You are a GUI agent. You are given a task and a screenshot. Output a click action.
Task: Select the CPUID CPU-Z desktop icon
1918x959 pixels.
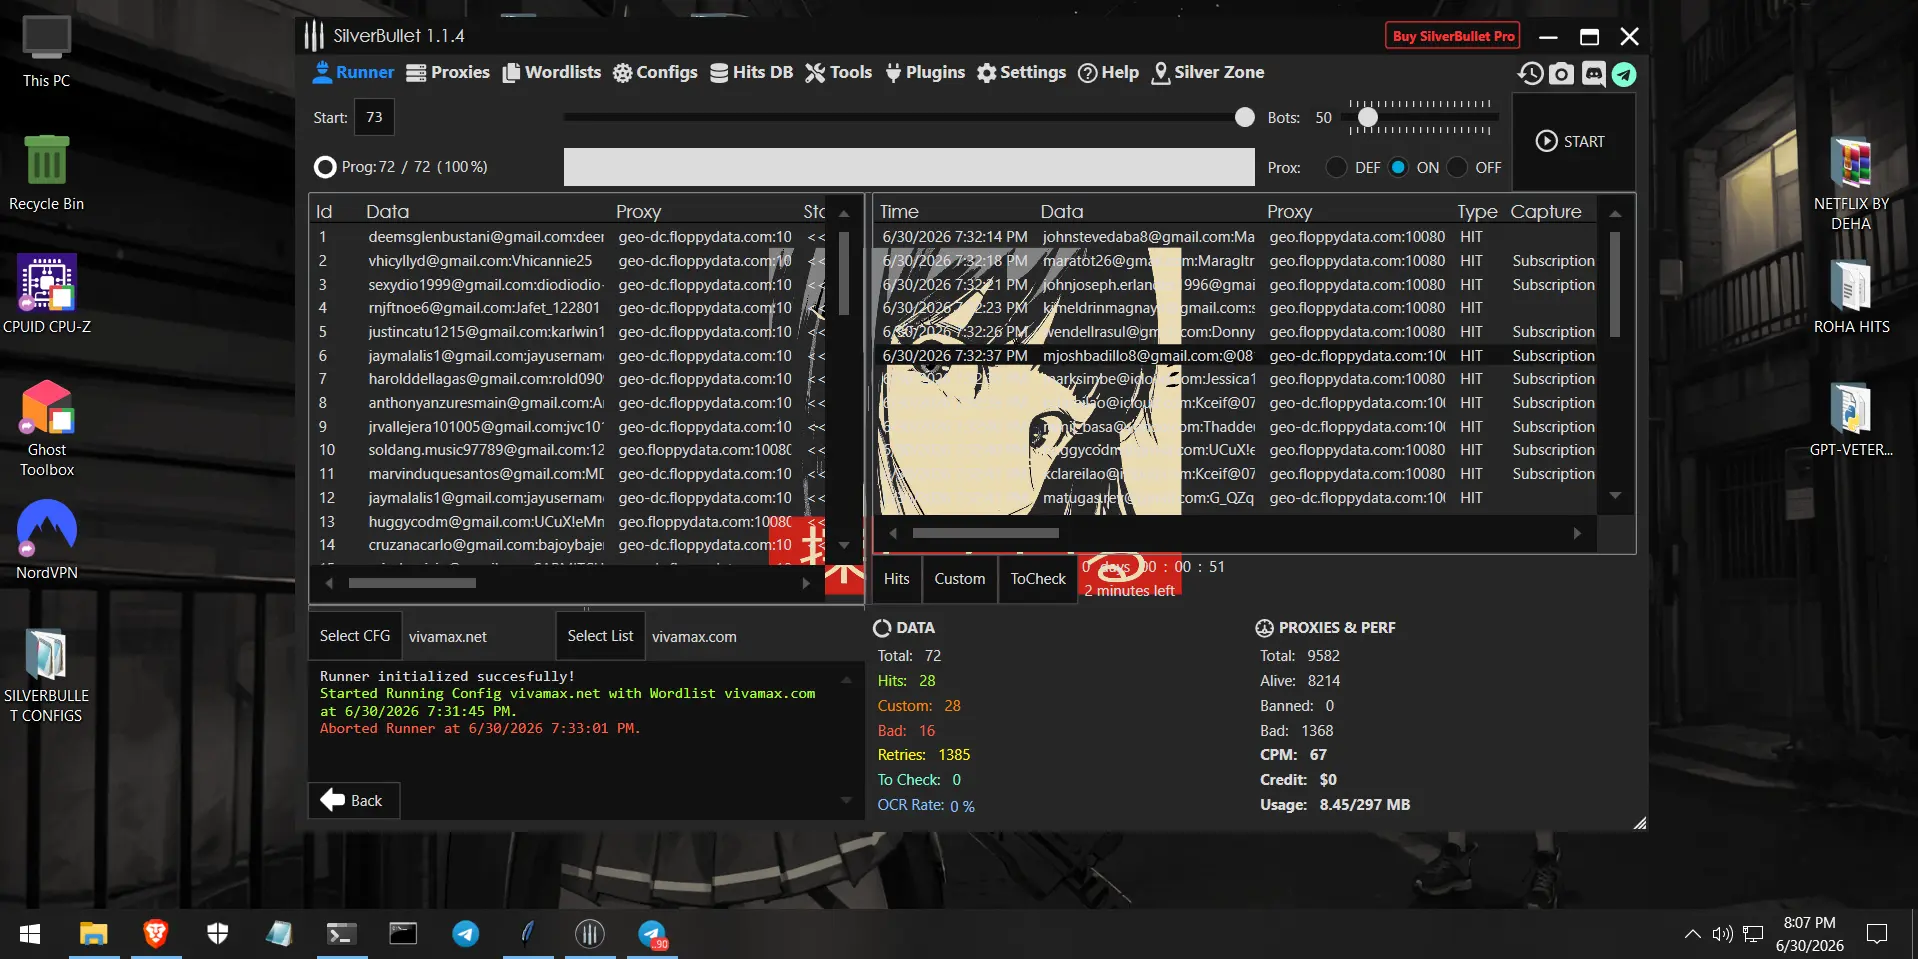click(46, 295)
